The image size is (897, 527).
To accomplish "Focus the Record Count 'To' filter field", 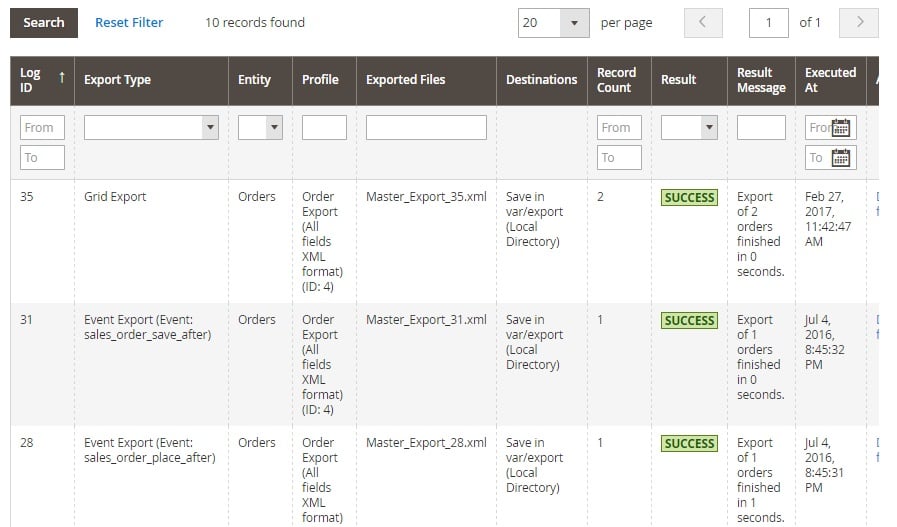I will [619, 158].
